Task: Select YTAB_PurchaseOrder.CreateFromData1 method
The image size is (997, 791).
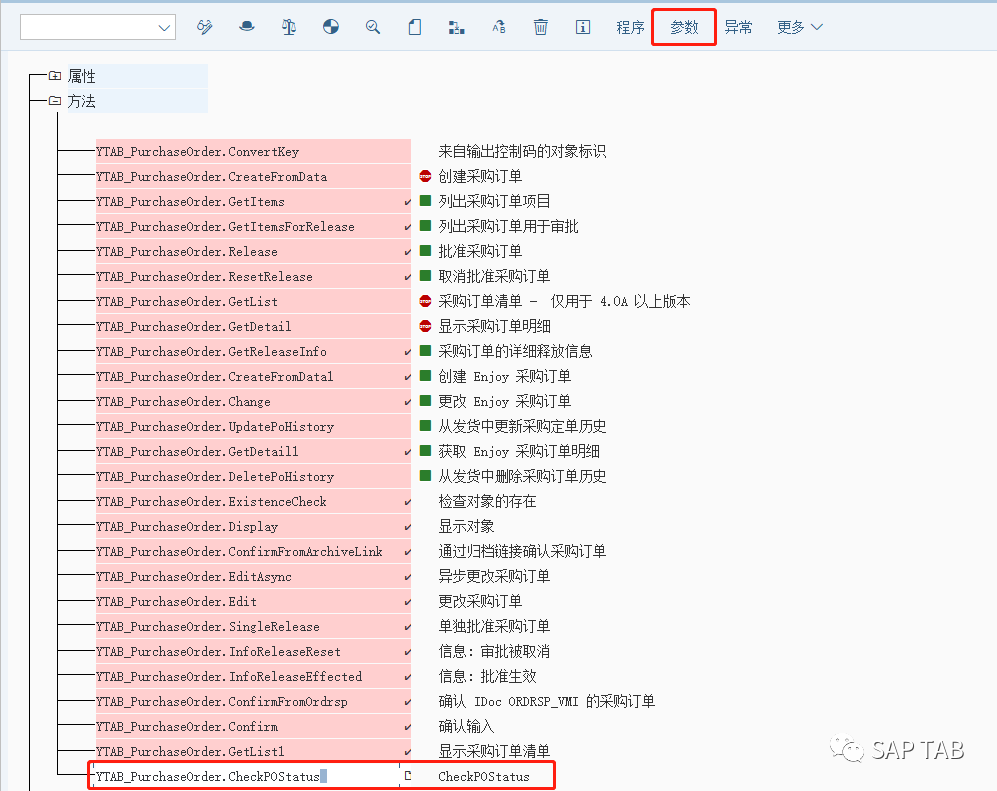Action: click(x=253, y=376)
